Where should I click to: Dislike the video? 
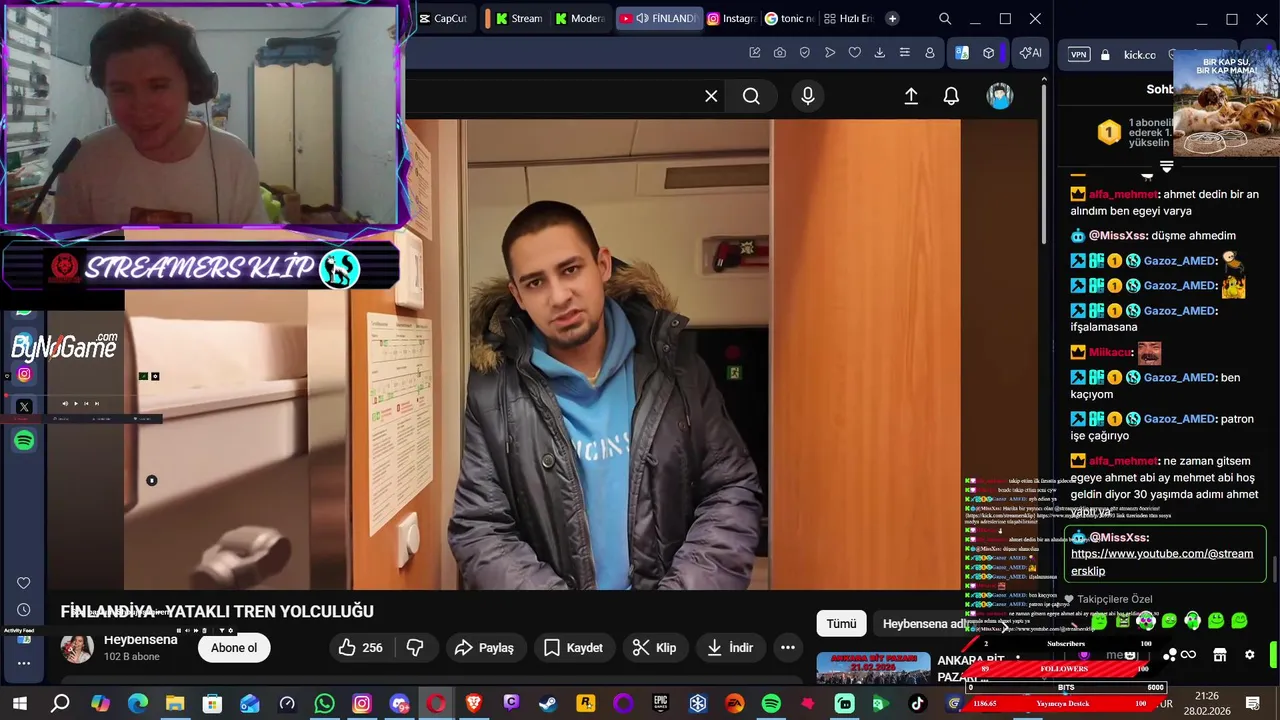click(415, 648)
